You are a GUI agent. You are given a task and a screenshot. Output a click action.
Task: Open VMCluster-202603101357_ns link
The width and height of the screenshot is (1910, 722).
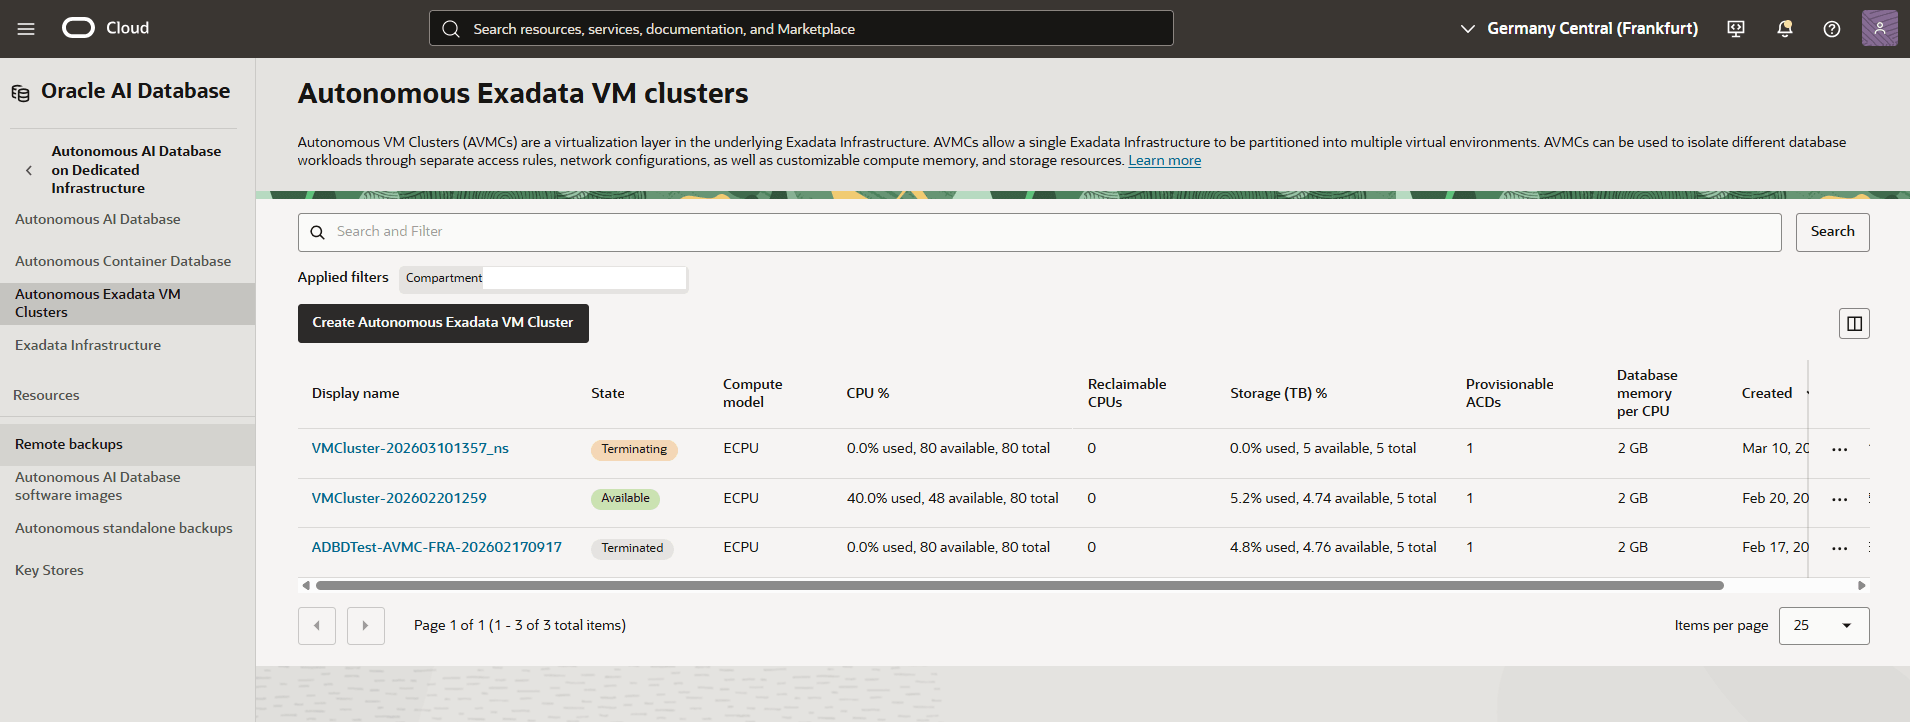point(410,448)
